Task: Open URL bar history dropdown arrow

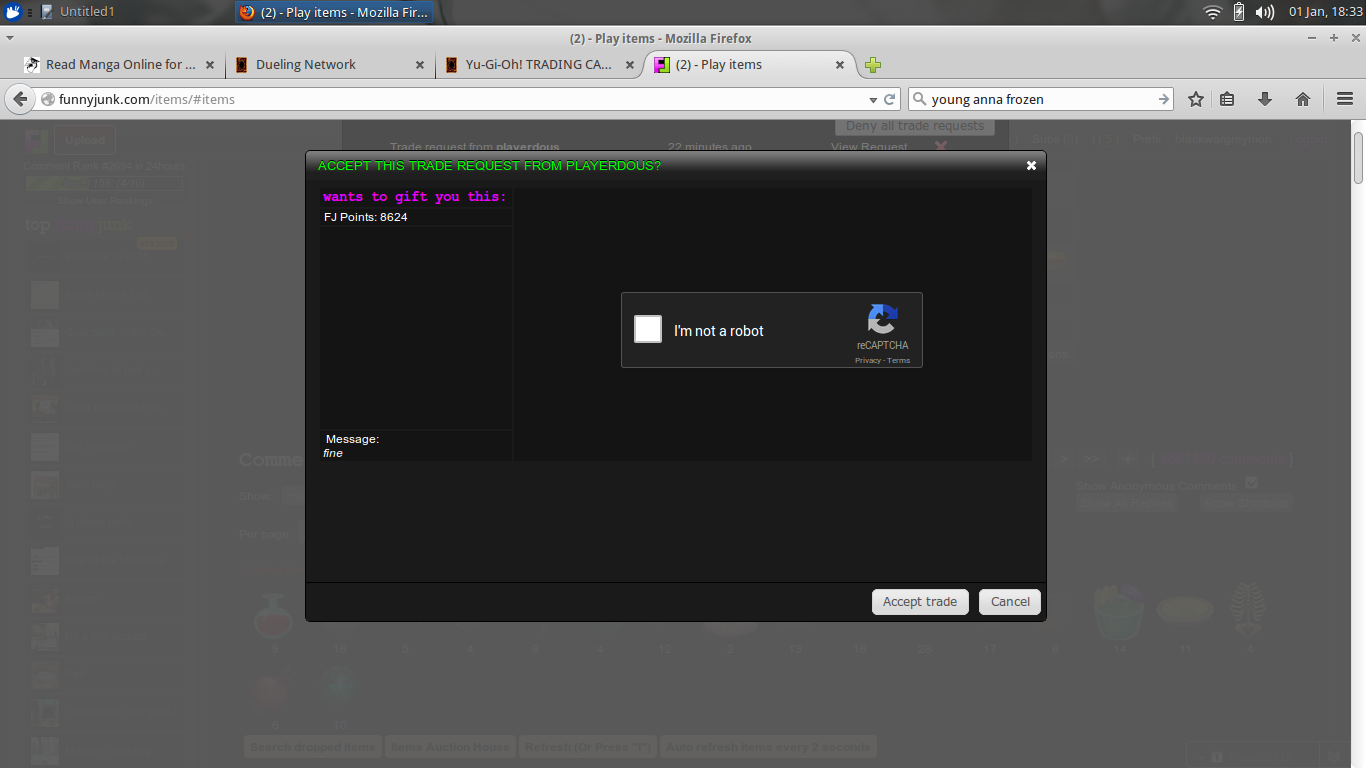Action: [x=872, y=99]
